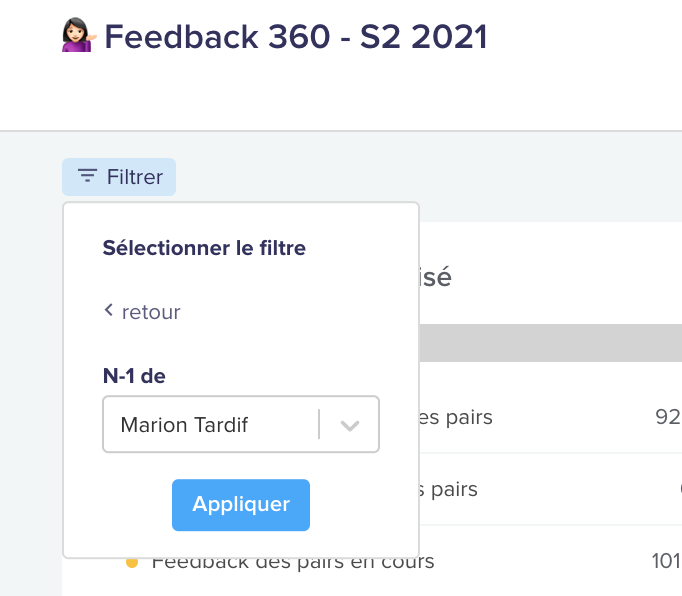Open the N-1 de combo box
This screenshot has height=596, width=682.
241,424
